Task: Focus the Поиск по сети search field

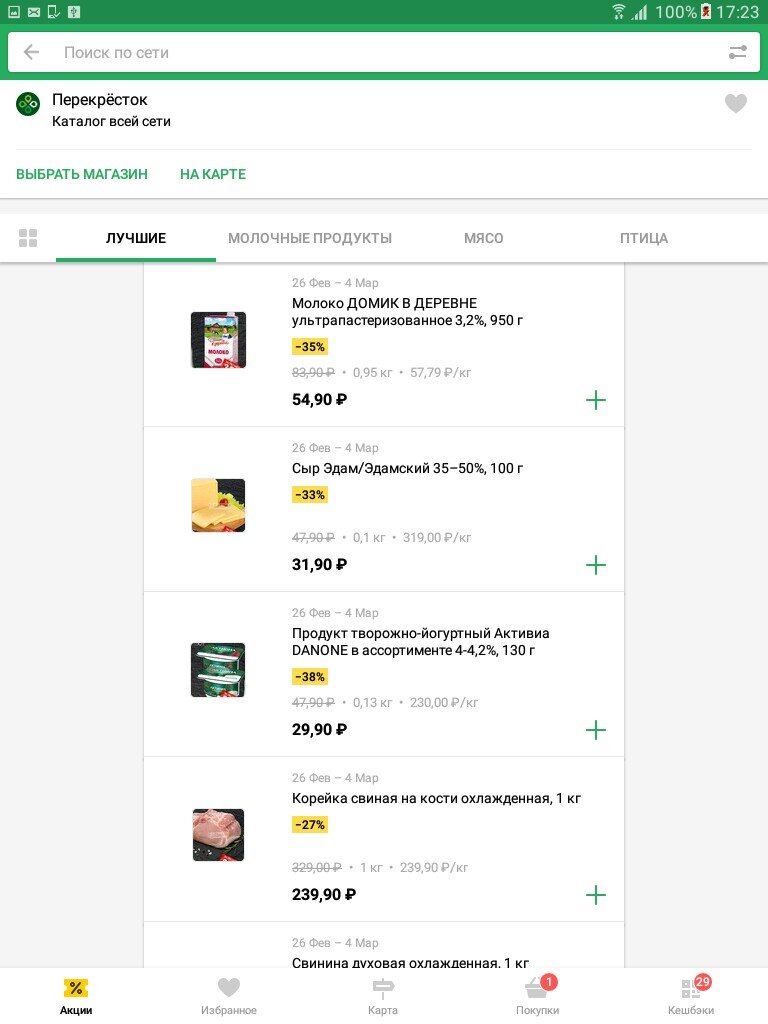Action: [384, 52]
